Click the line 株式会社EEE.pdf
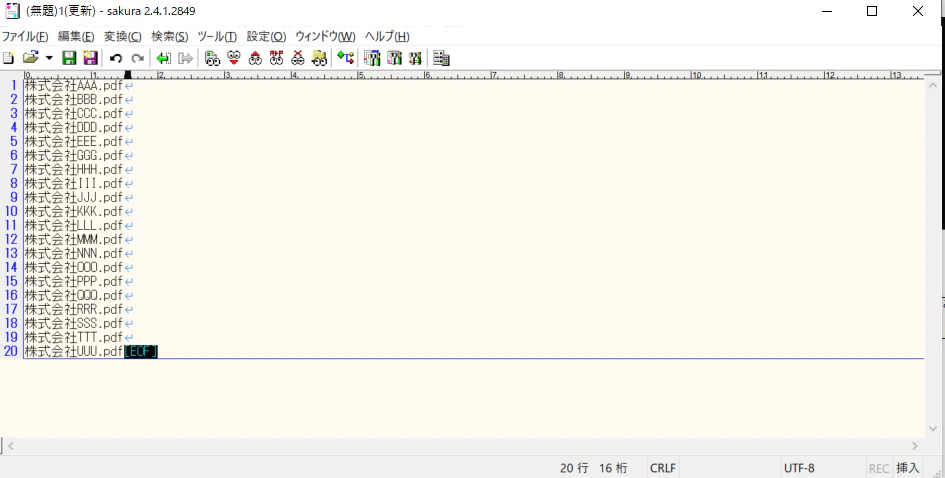The height and width of the screenshot is (478, 945). [x=74, y=141]
